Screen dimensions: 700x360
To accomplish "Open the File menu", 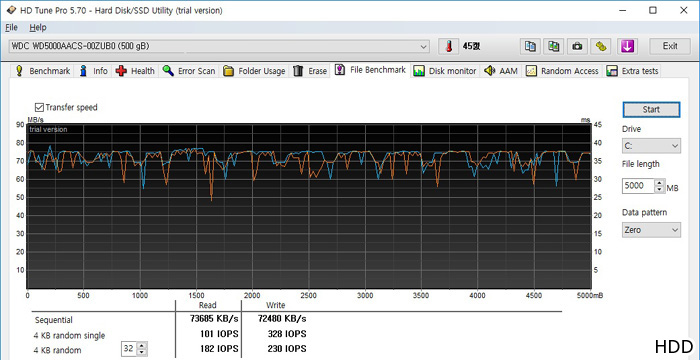I will tap(11, 27).
